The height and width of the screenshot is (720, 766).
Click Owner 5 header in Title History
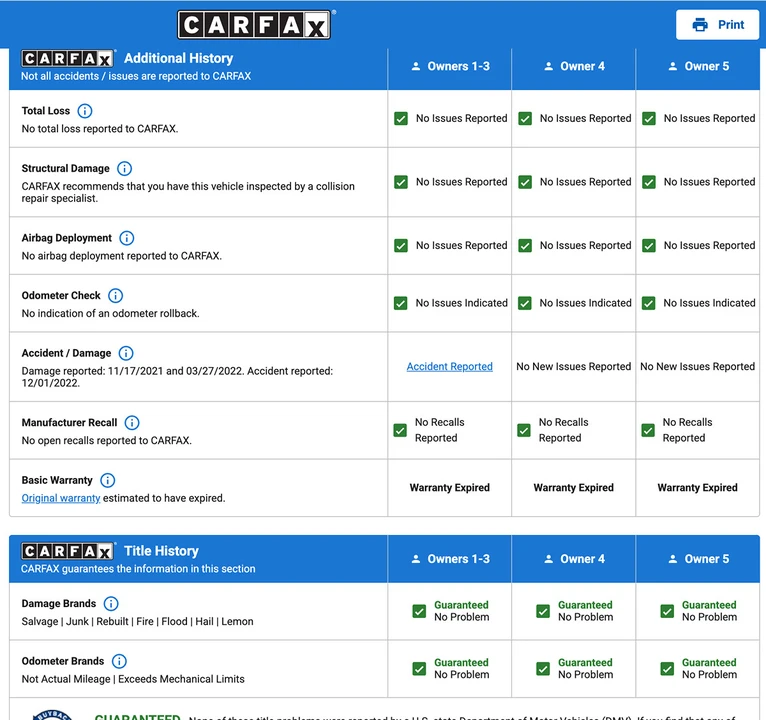[x=698, y=559]
